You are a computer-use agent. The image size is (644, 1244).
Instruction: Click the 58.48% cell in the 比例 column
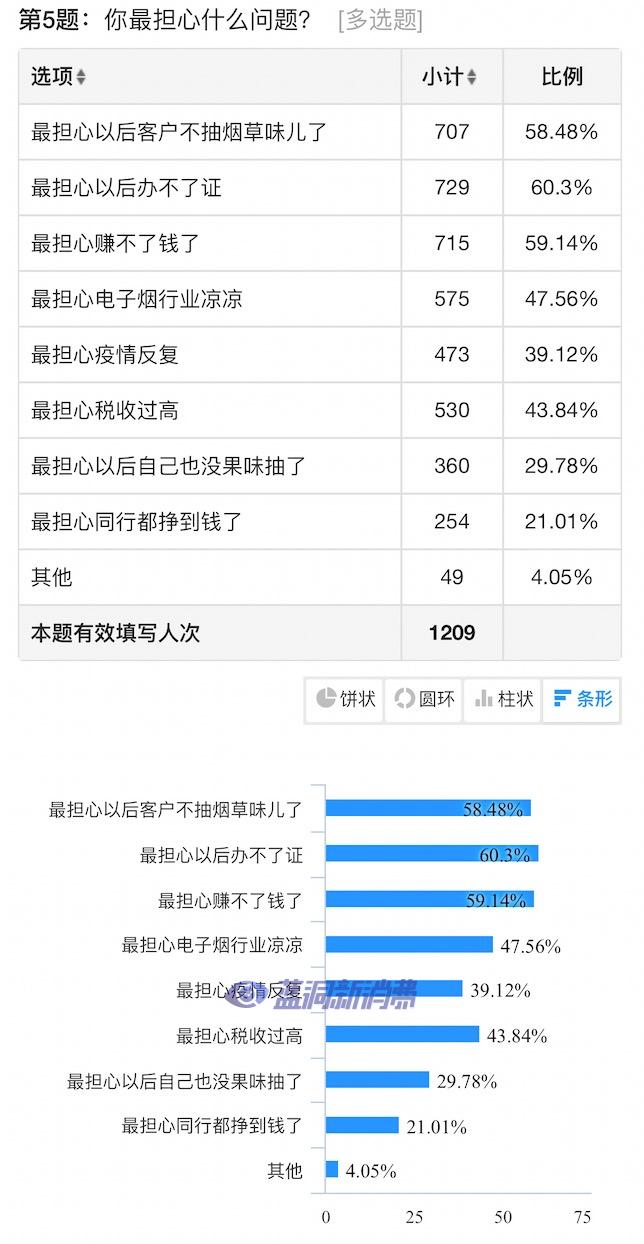point(561,132)
